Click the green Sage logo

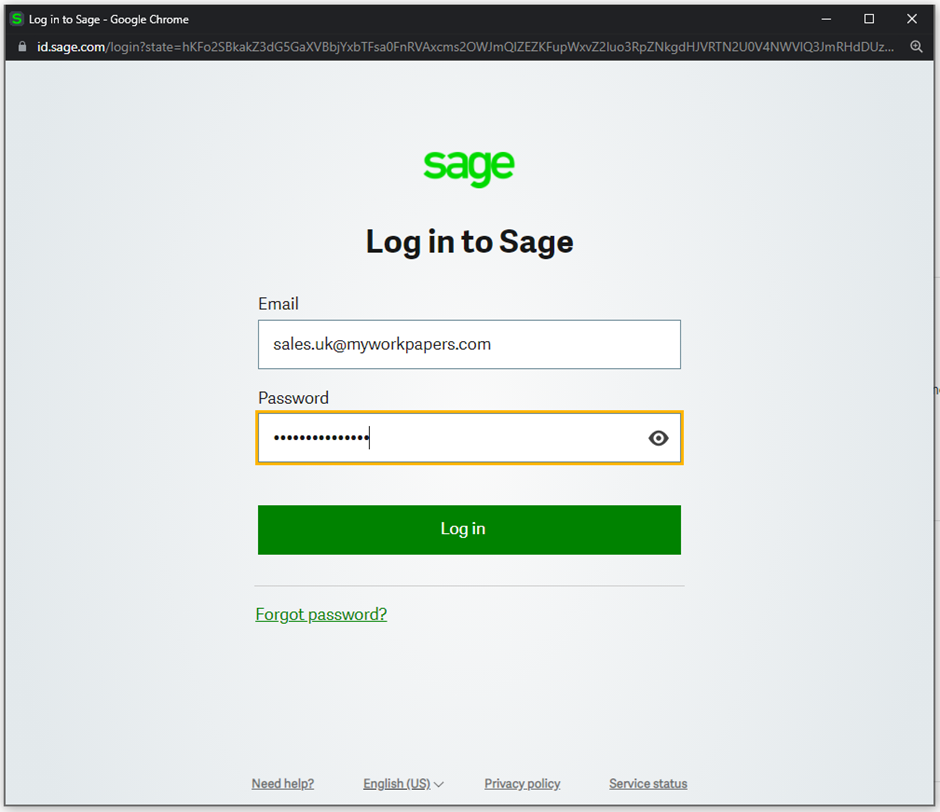469,167
